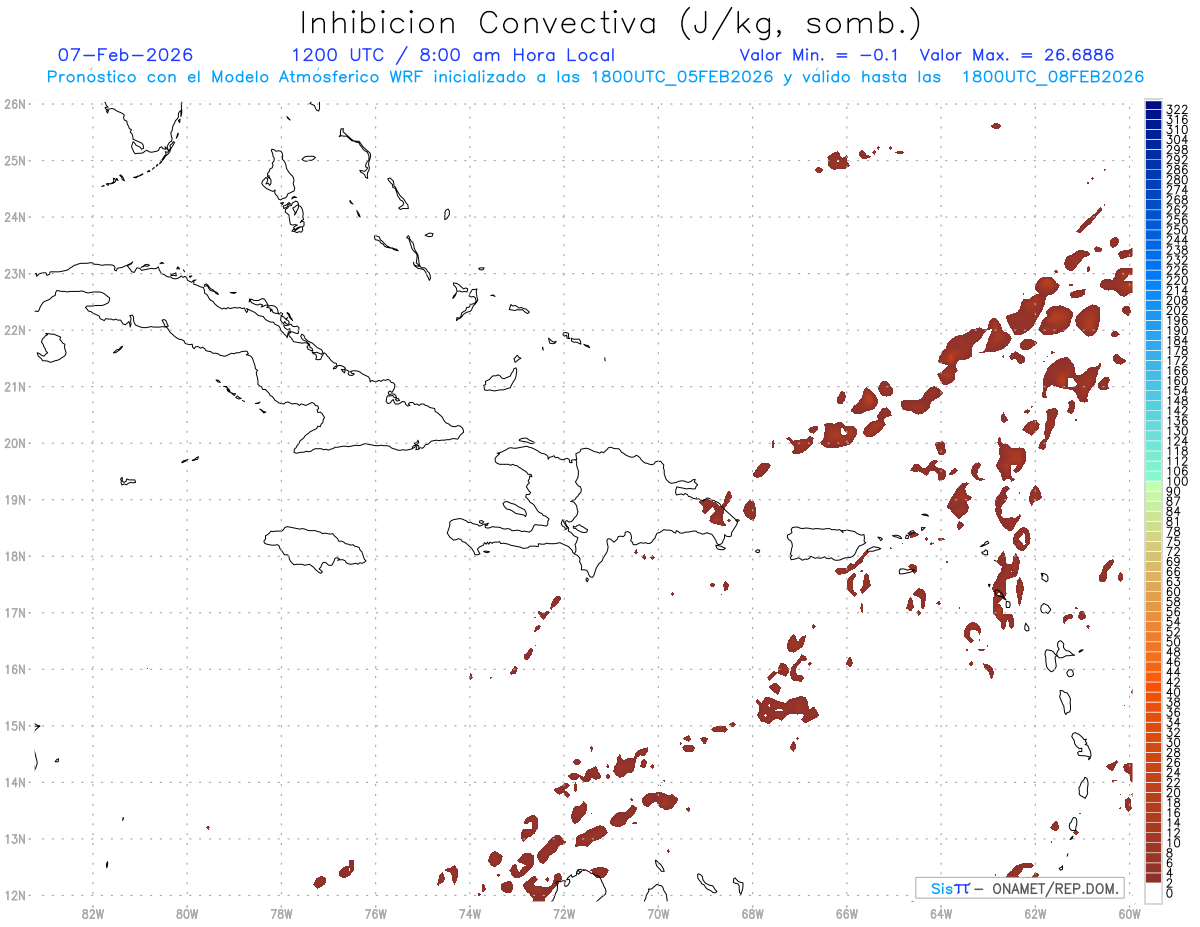Click the '1200 UTC / 8:00 am Hora Local' text
1200x927 pixels.
pyautogui.click(x=453, y=55)
